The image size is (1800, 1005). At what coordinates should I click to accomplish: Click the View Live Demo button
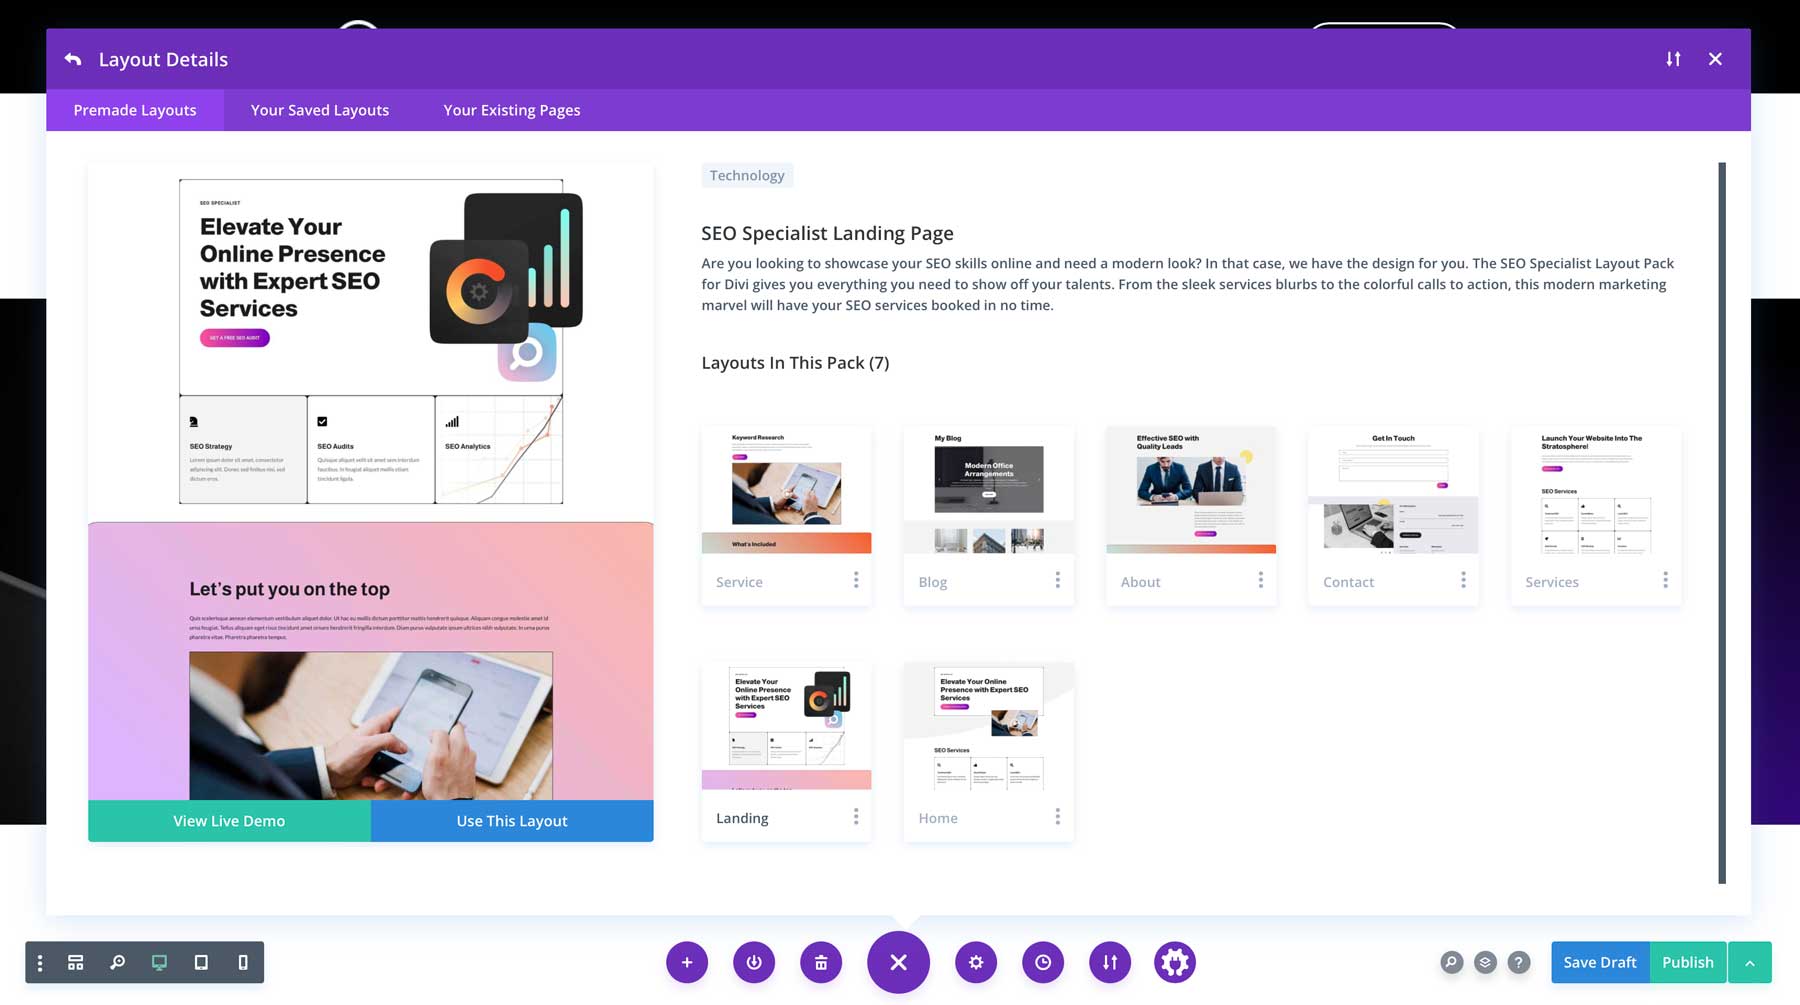click(229, 821)
